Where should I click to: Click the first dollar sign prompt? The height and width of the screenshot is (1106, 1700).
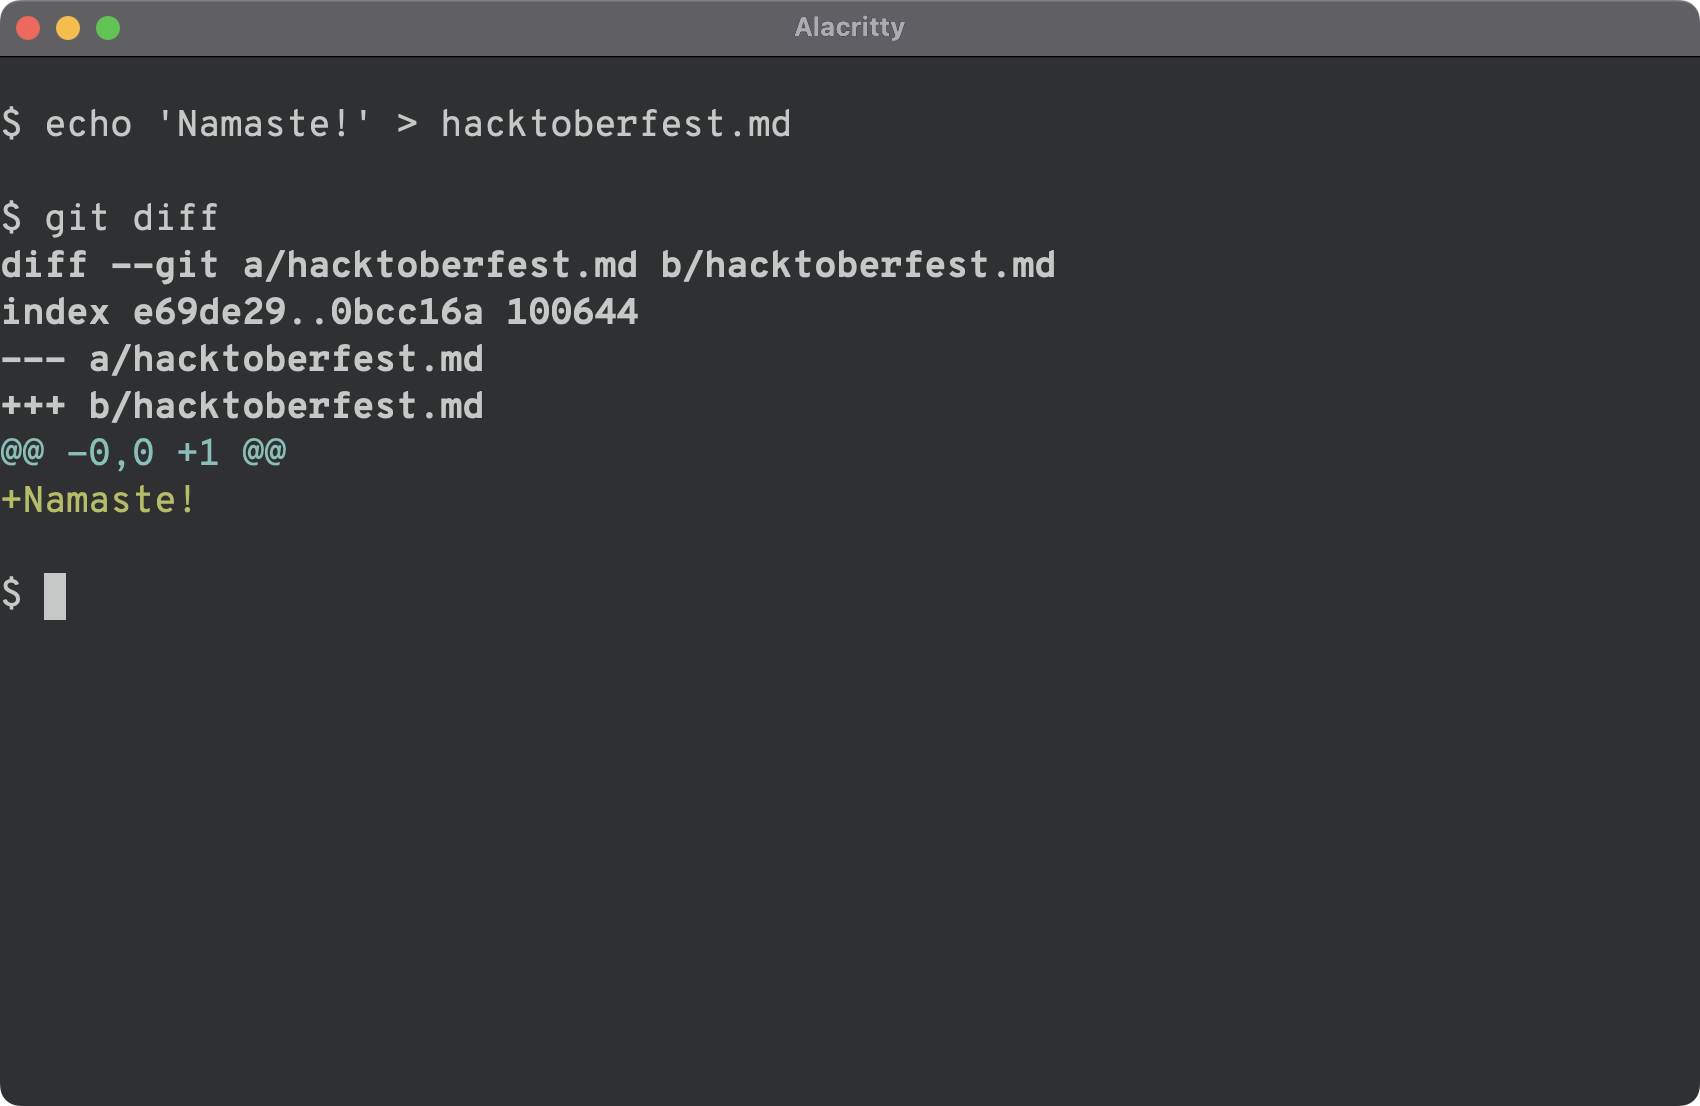click(12, 122)
